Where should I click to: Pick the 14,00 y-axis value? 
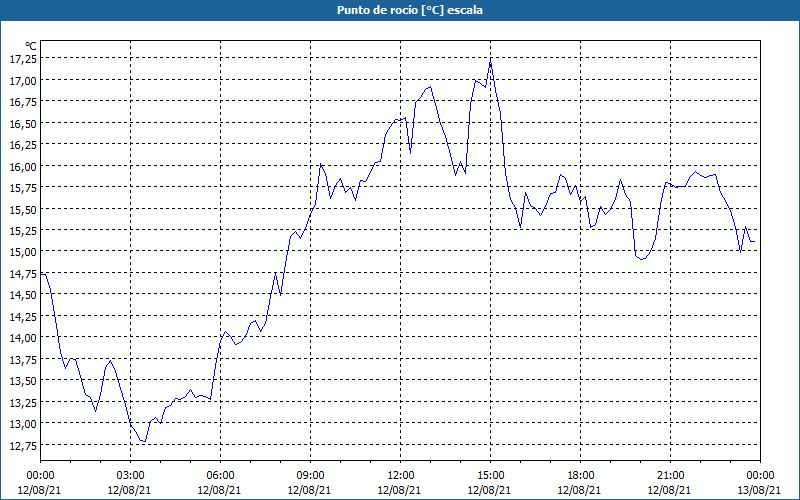23,338
